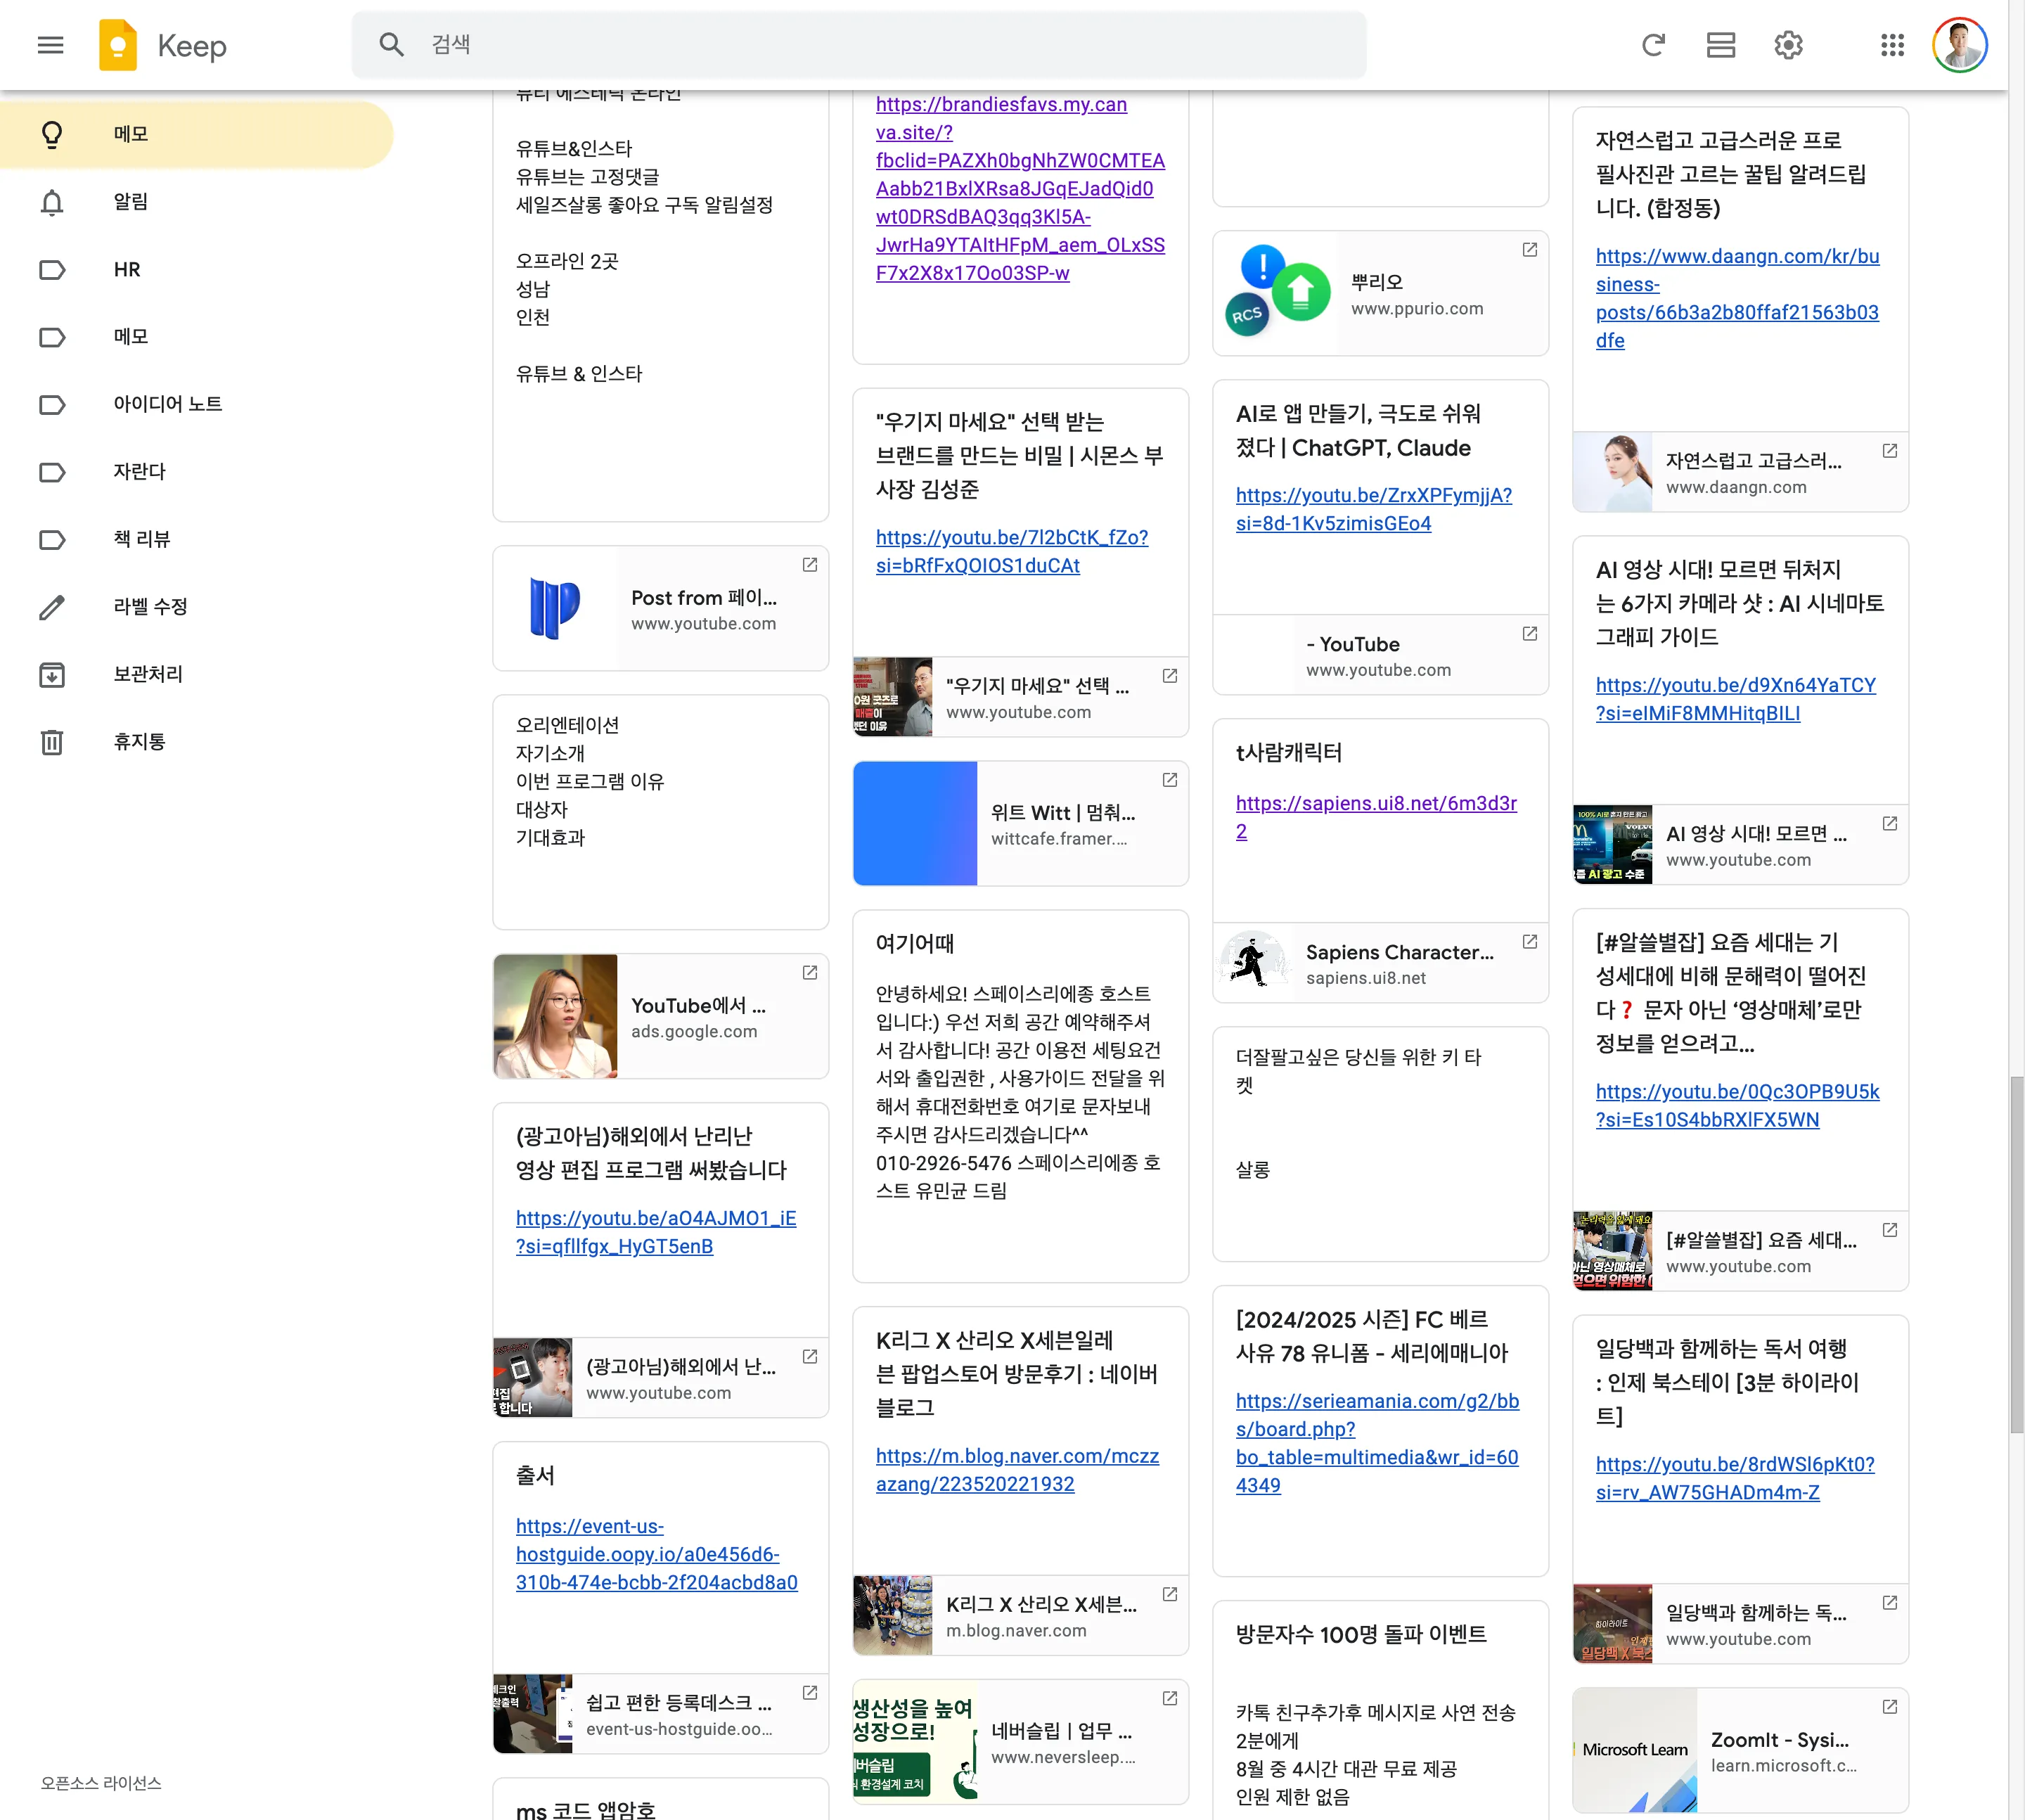Open the 휴지통 trash section
Screen dimensions: 2025x1820
tap(139, 742)
